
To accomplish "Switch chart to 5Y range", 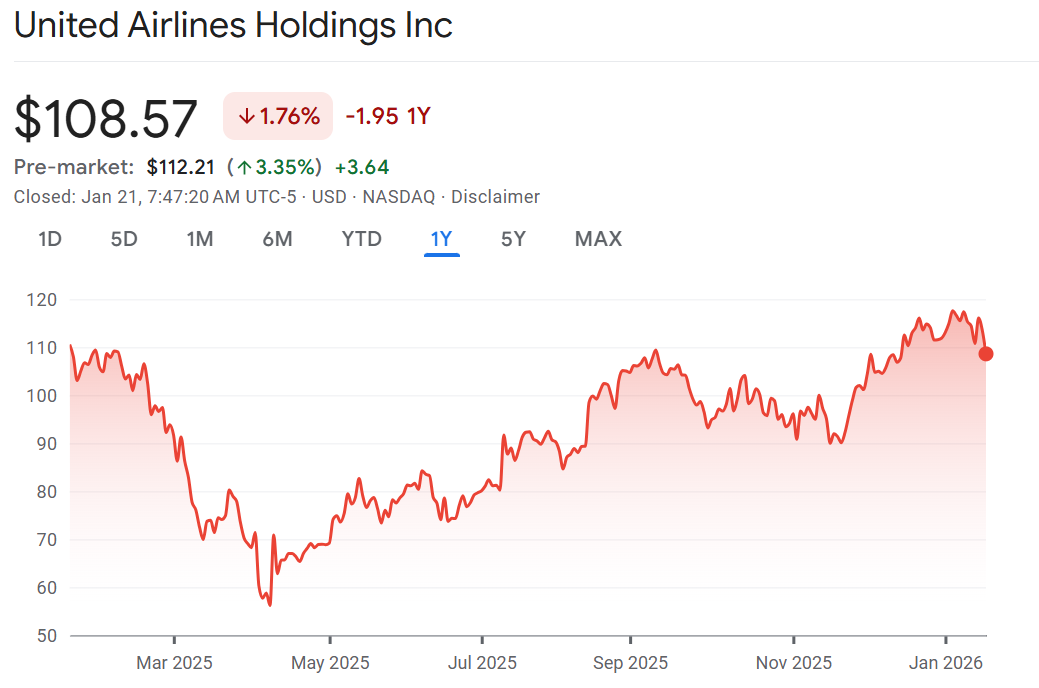I will coord(513,239).
